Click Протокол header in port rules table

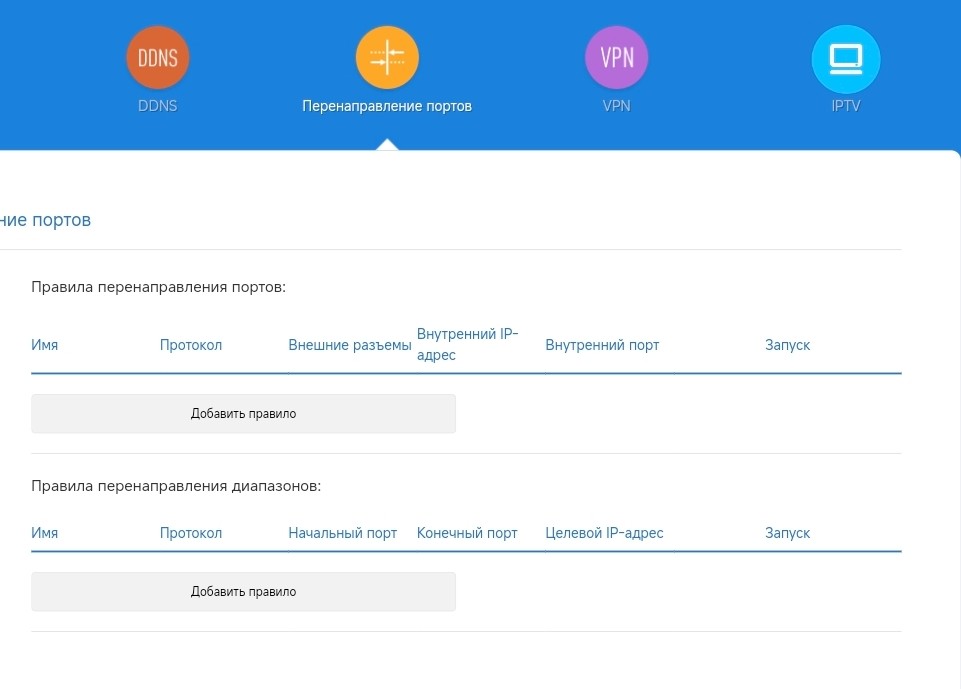point(191,345)
